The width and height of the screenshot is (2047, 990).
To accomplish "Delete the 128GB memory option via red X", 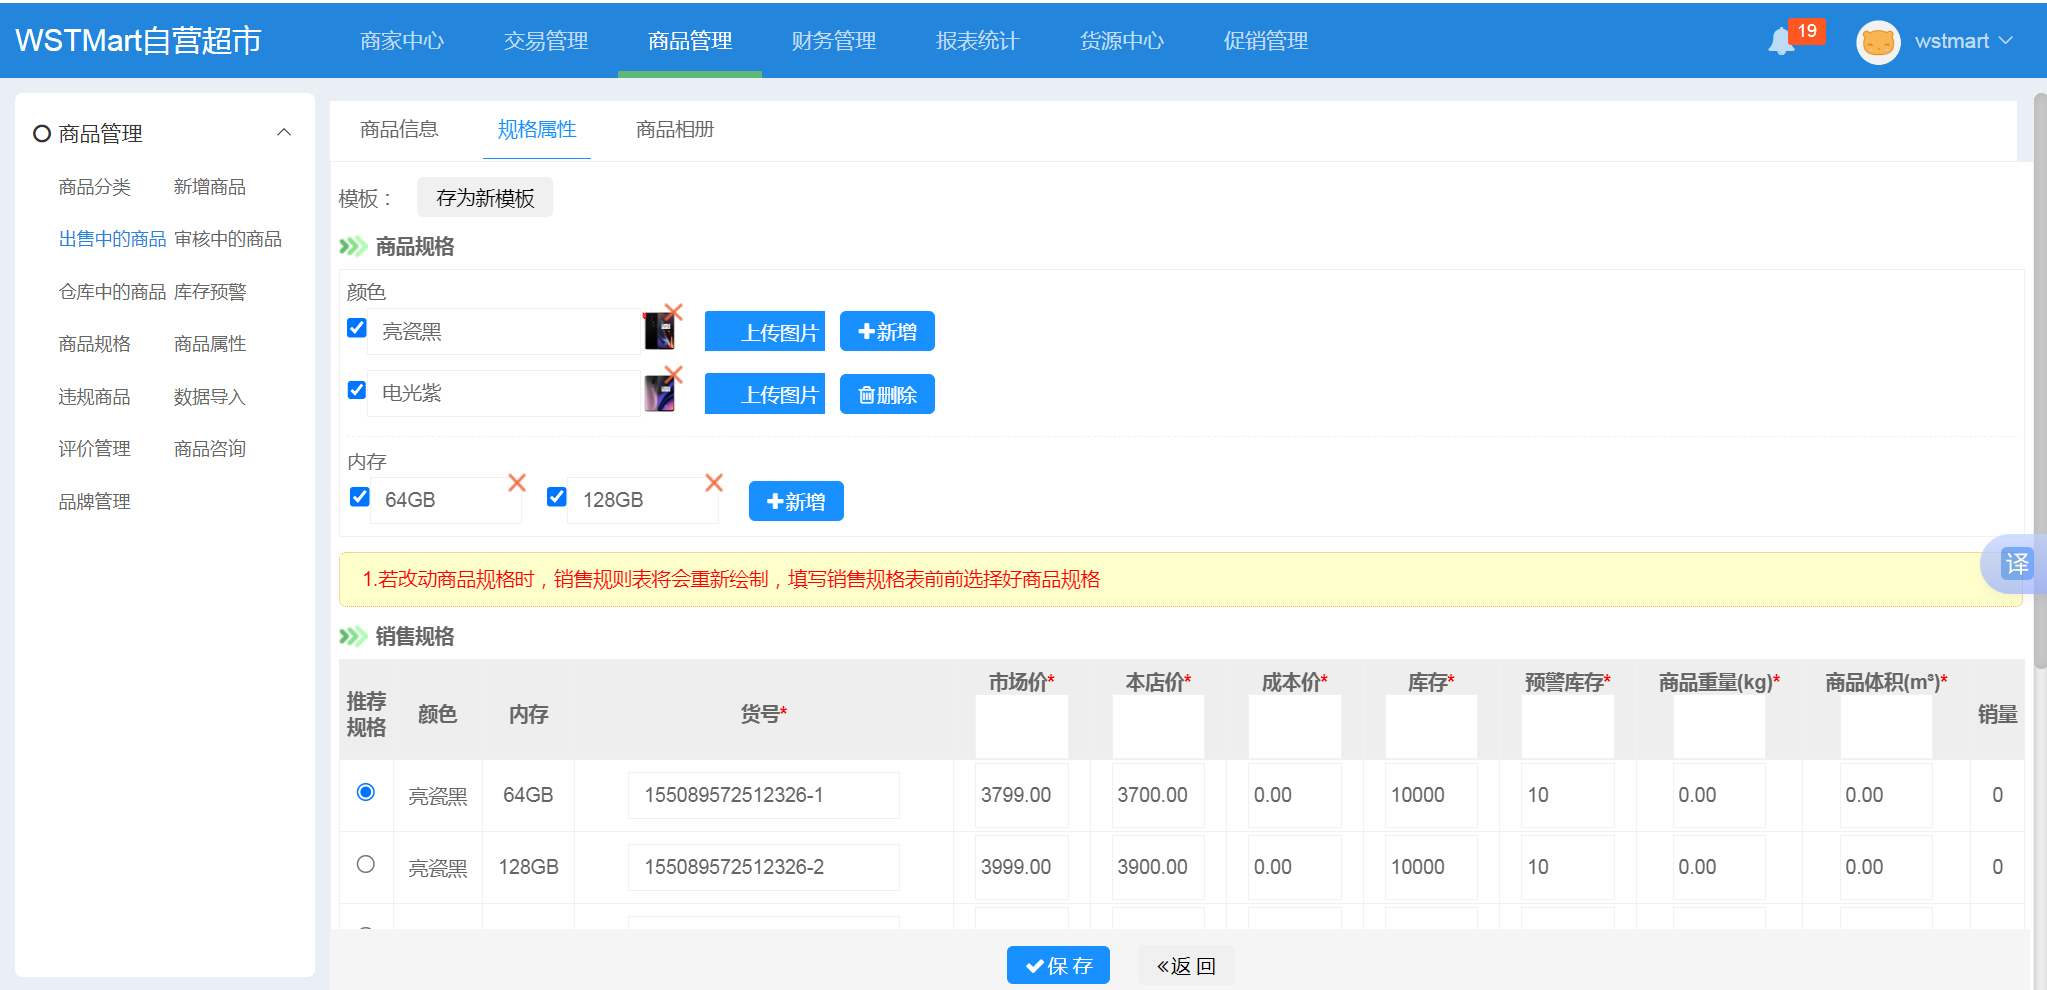I will tap(714, 483).
